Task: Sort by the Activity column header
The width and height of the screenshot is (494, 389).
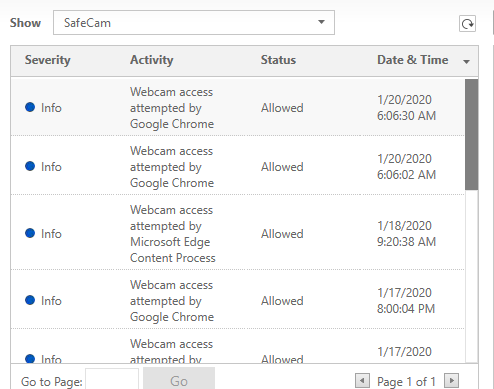Action: 151,60
